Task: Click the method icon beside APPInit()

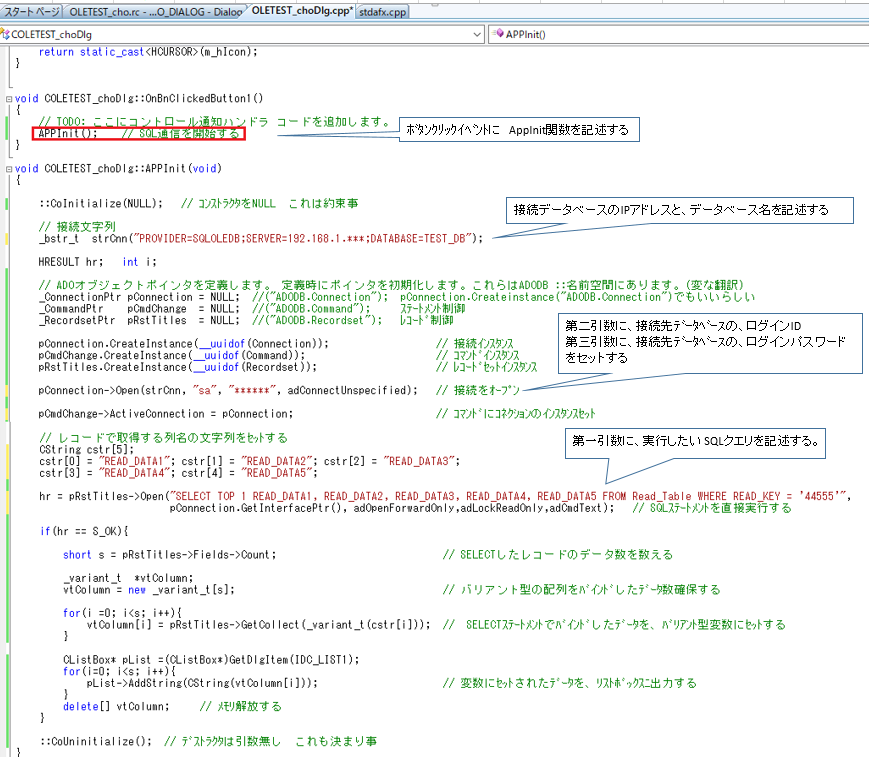Action: (x=497, y=34)
